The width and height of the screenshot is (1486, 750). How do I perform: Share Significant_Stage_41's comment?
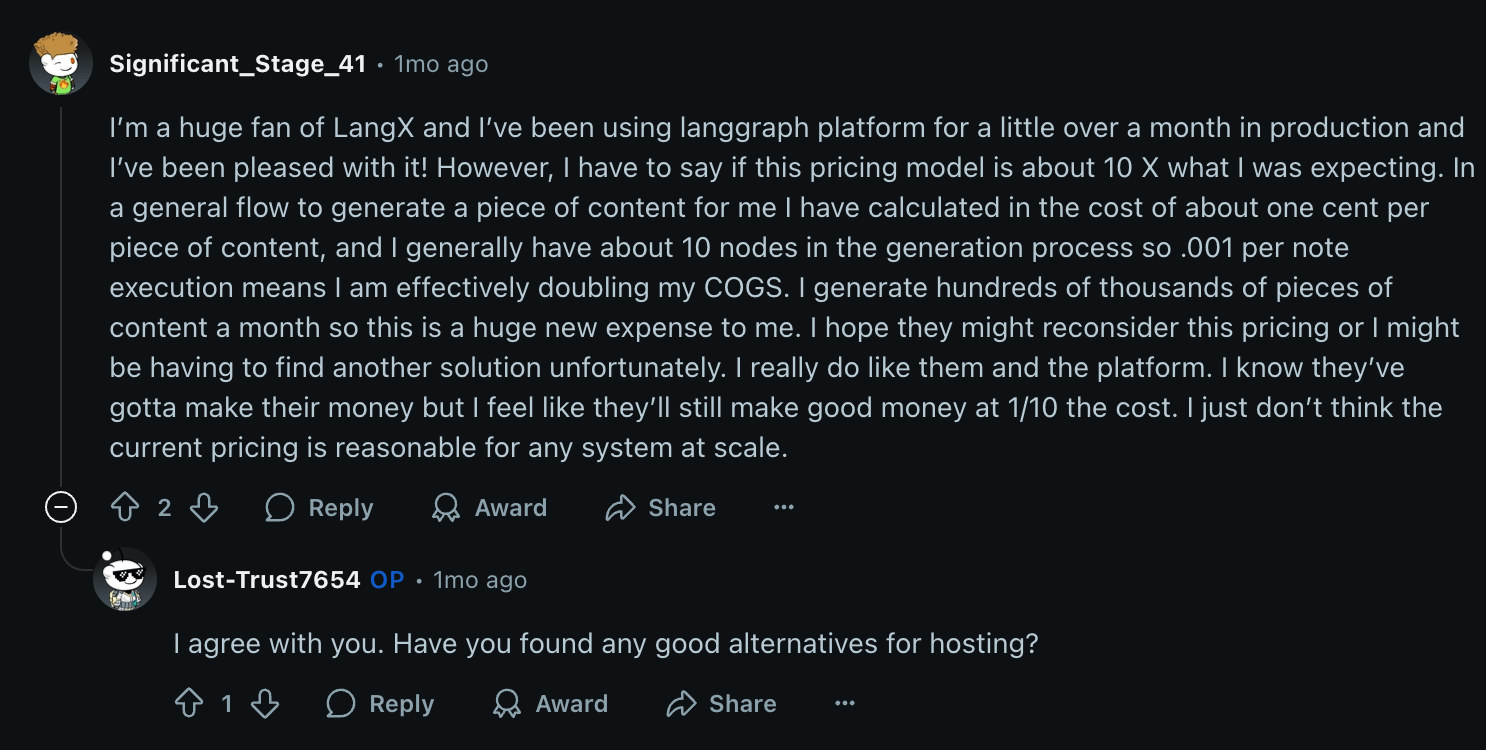pyautogui.click(x=661, y=508)
